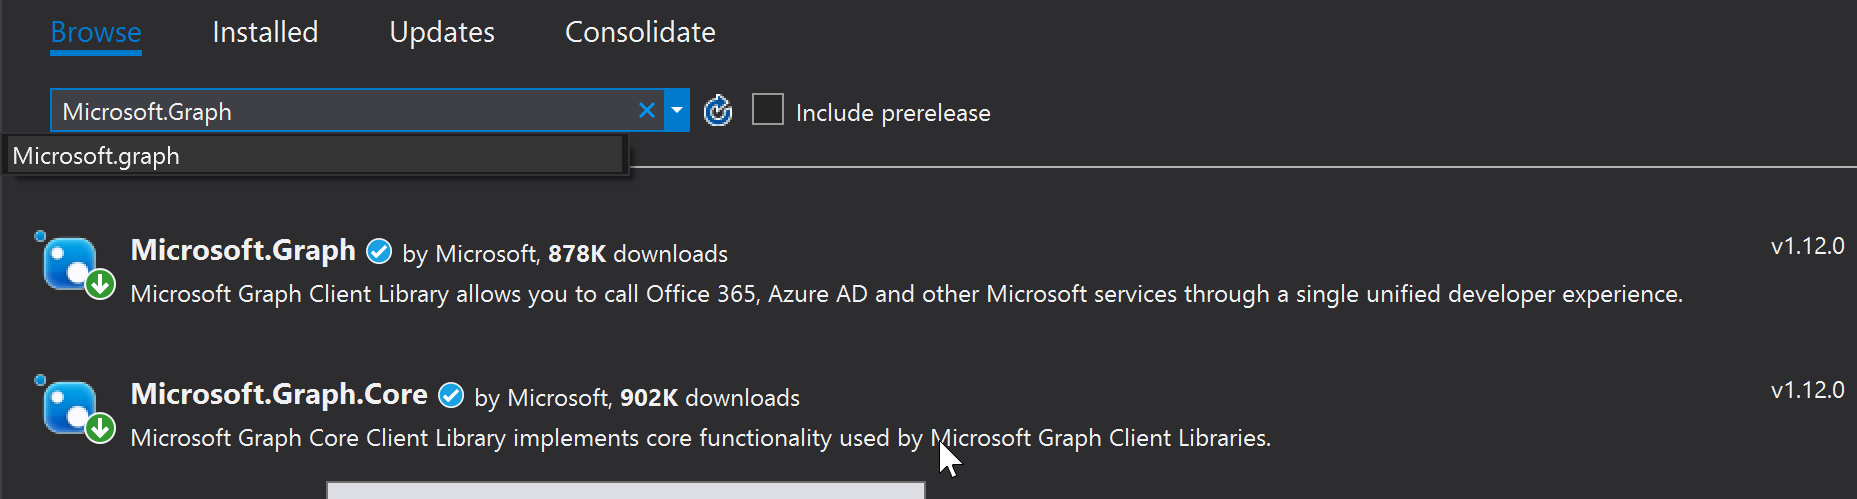Click the Microsoft.Graph.Core verified checkmark badge
Image resolution: width=1857 pixels, height=499 pixels.
(x=451, y=395)
